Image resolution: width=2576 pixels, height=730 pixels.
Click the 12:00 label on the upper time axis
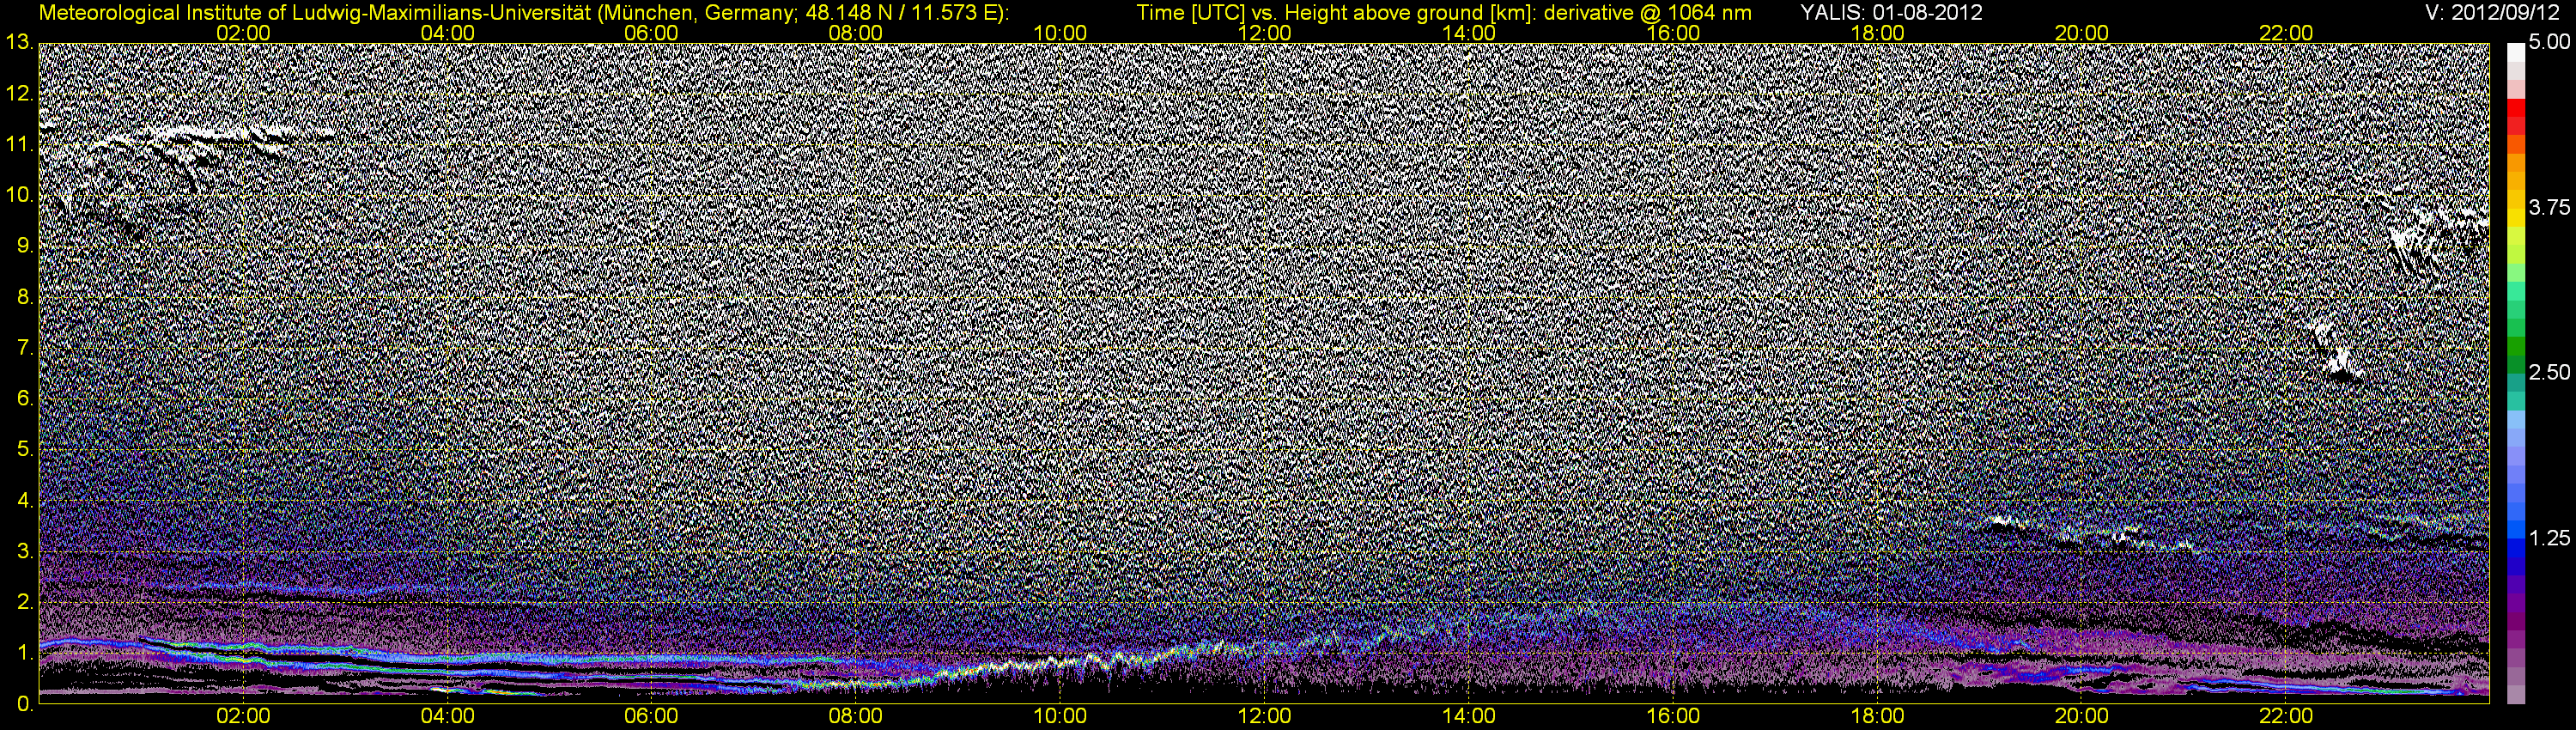(x=1264, y=33)
